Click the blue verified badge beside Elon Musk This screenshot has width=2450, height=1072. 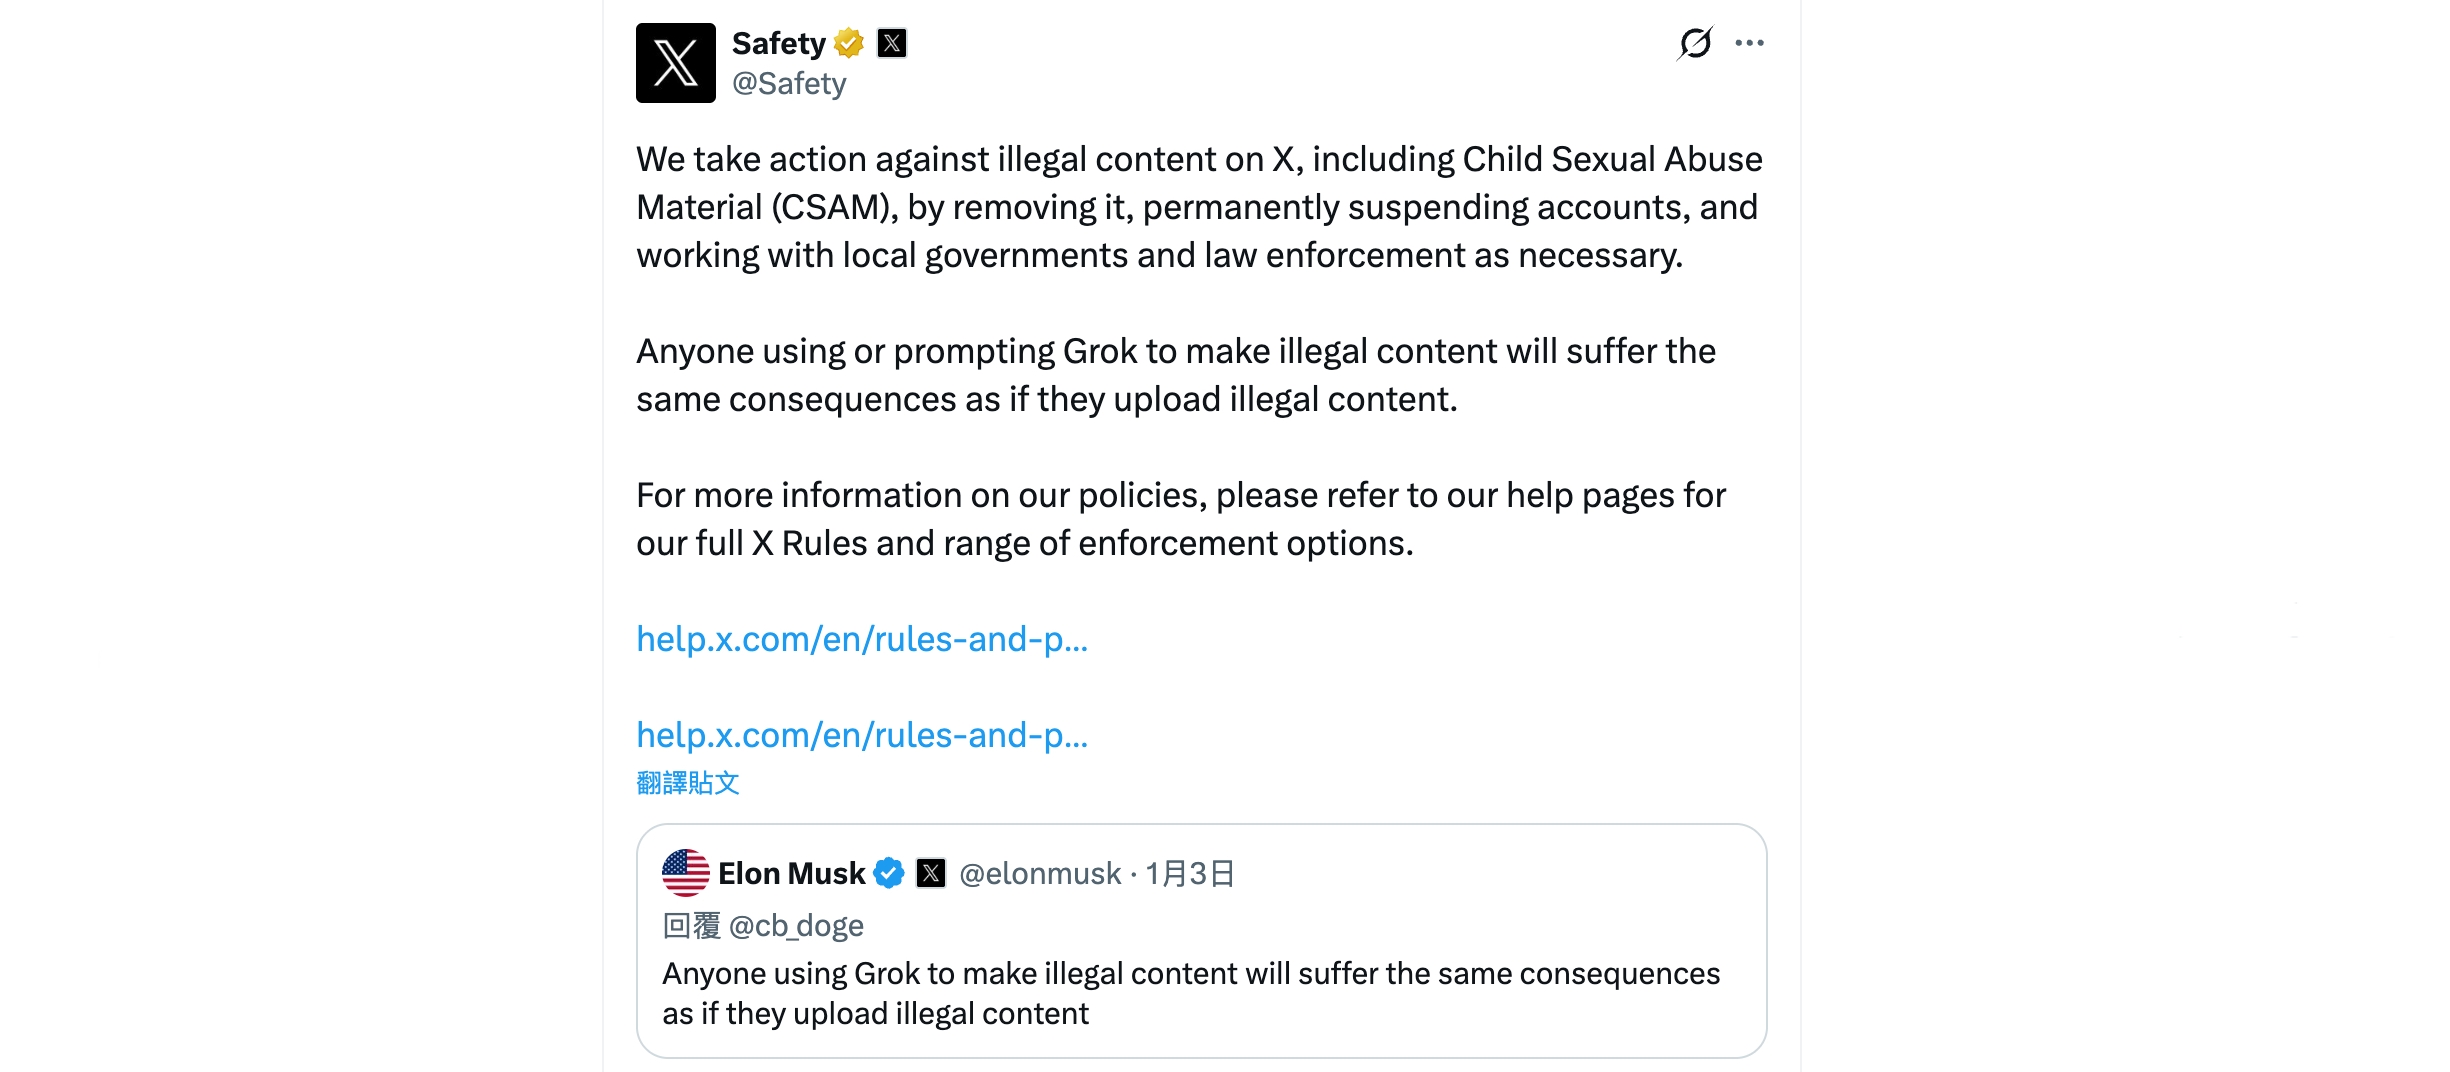point(889,873)
